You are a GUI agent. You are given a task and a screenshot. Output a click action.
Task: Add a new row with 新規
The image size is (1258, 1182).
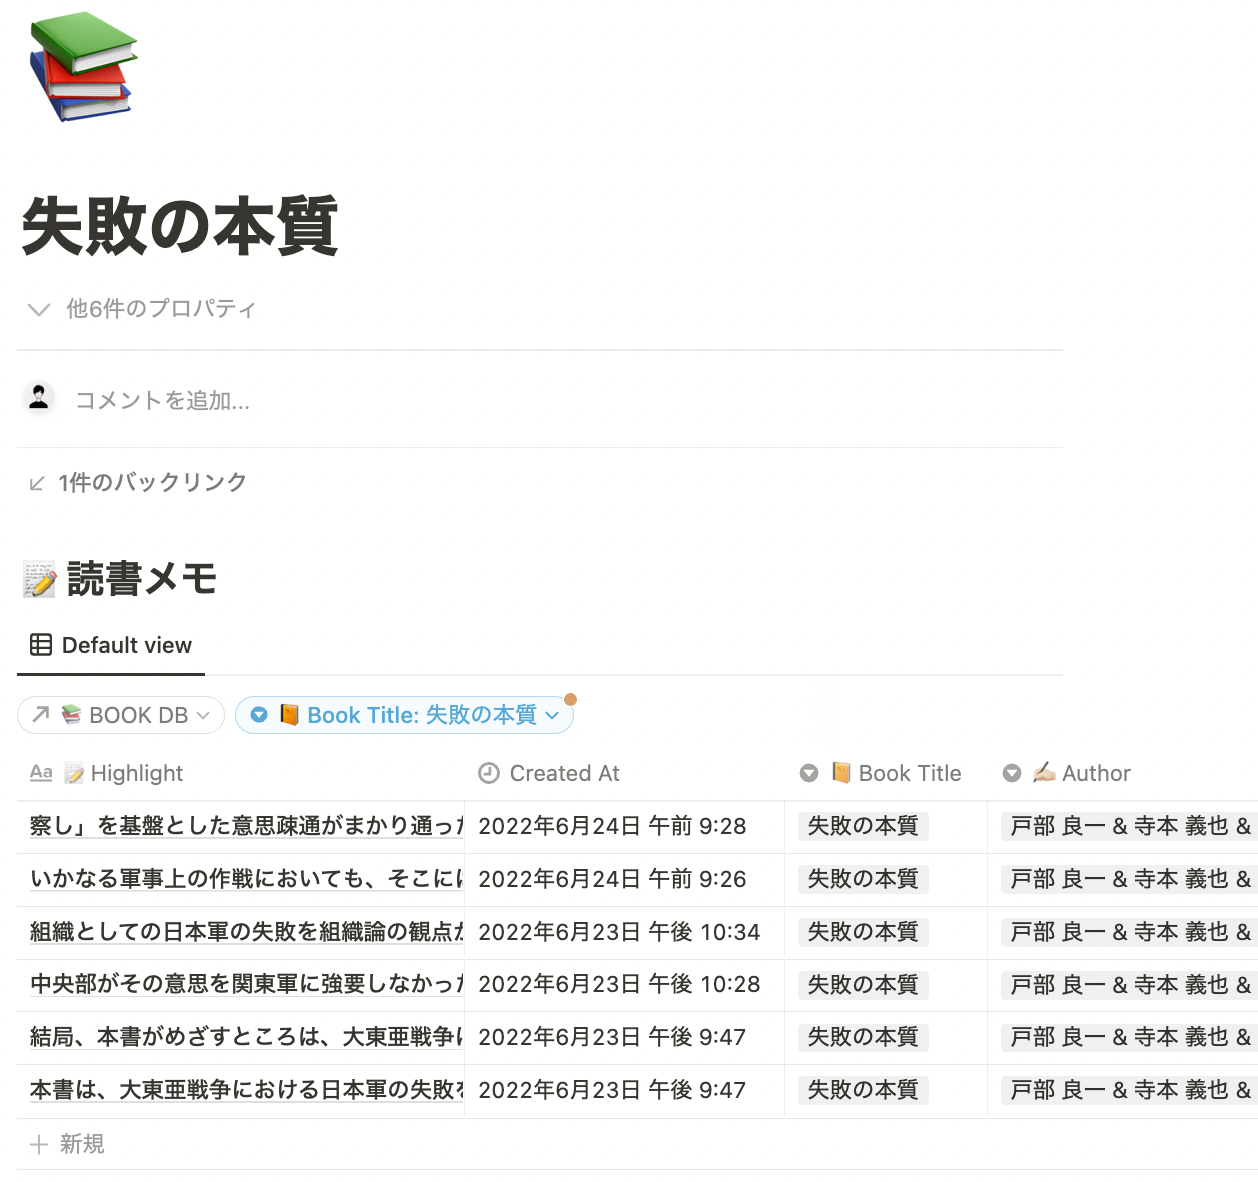pos(67,1144)
